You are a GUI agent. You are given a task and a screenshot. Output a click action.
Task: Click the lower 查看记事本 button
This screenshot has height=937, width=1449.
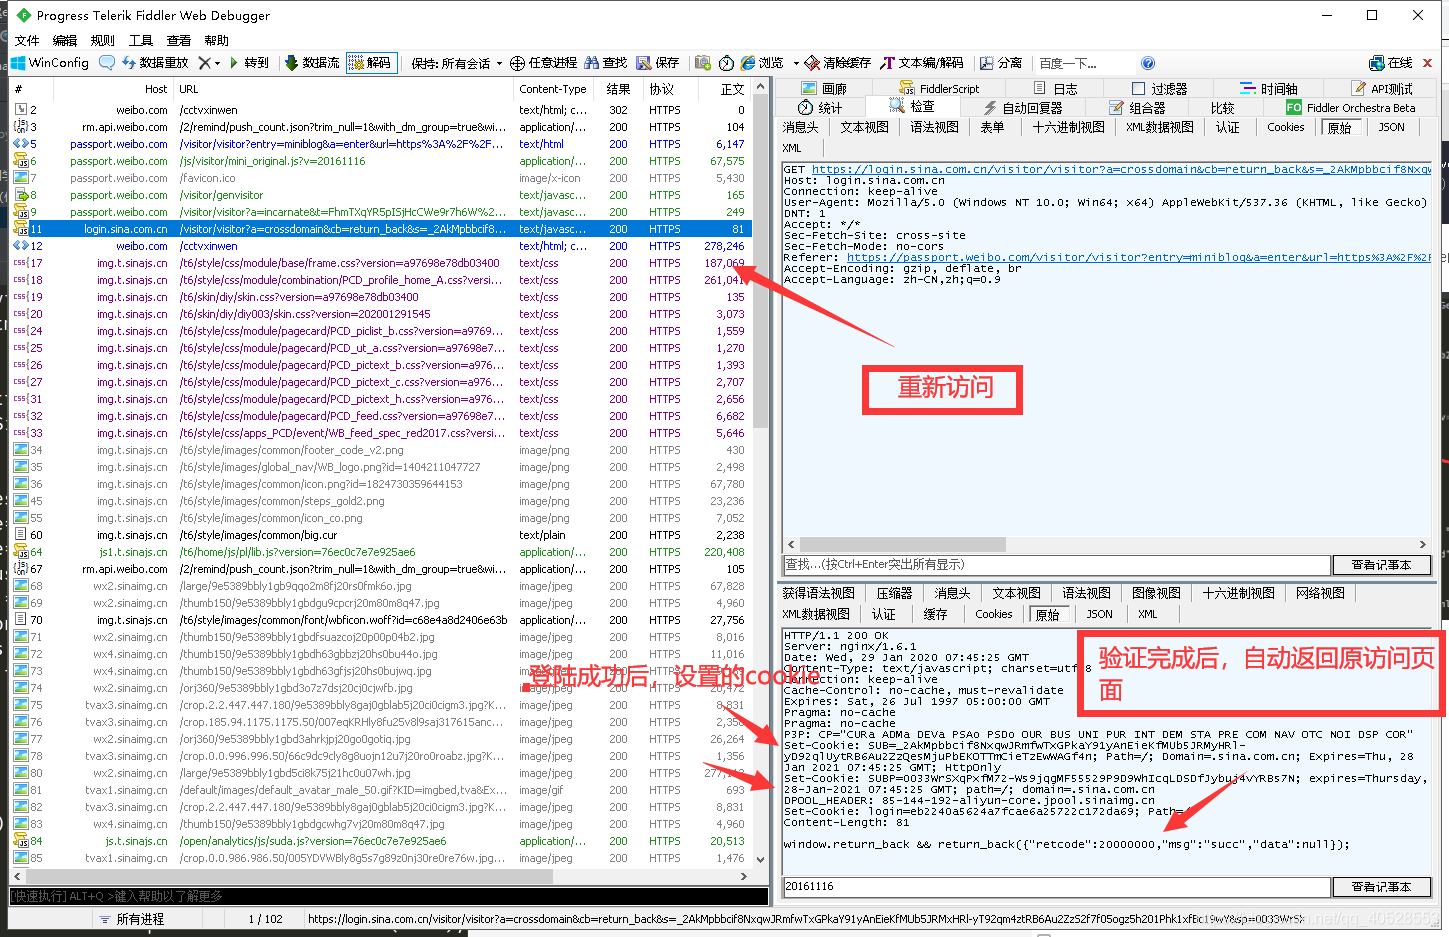(1382, 887)
